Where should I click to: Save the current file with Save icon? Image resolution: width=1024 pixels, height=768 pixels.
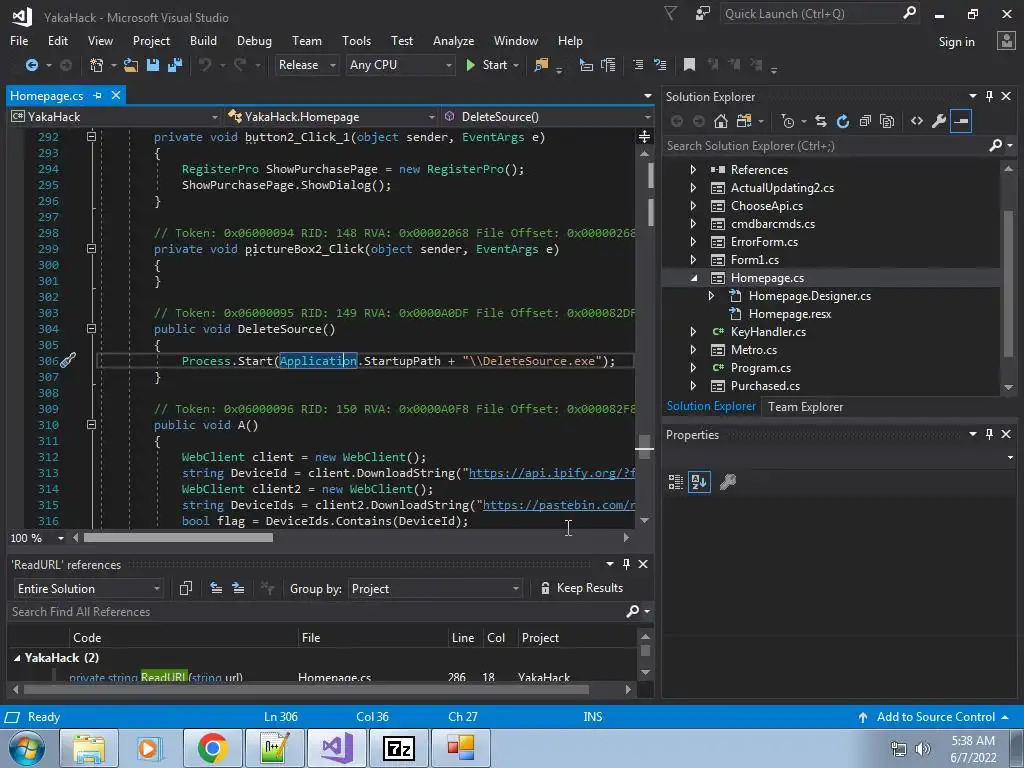[153, 65]
